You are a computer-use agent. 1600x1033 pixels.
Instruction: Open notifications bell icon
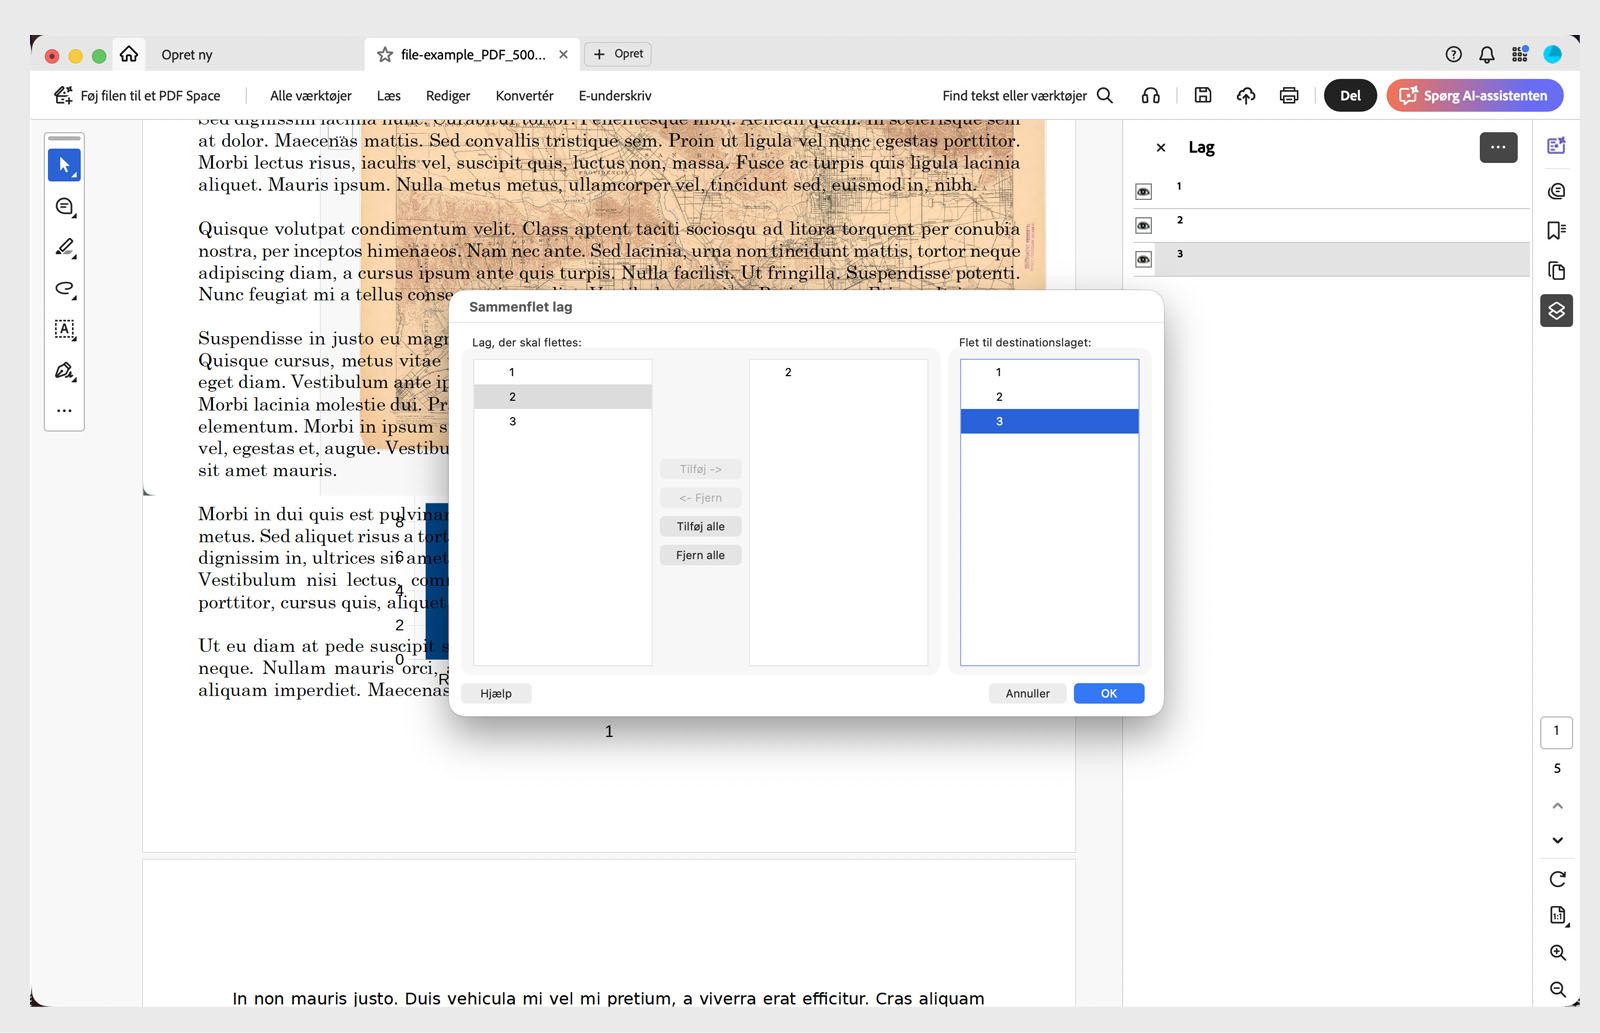point(1487,55)
